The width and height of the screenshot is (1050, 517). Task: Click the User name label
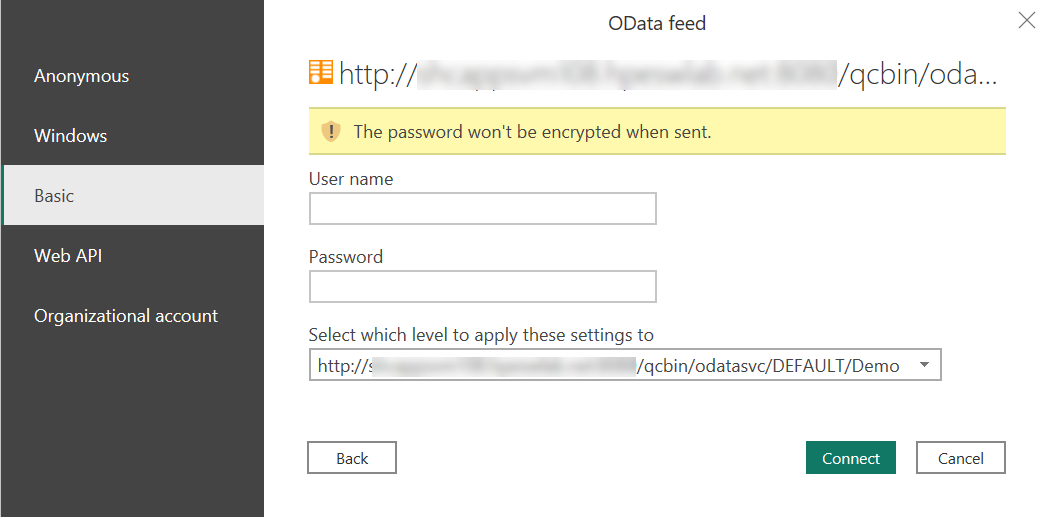351,179
